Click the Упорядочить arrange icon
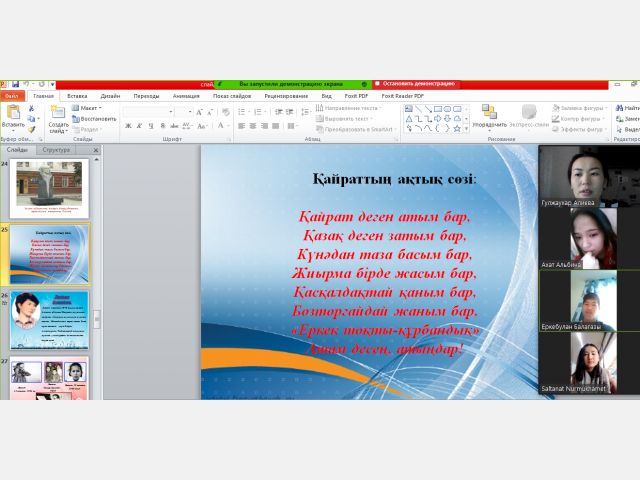This screenshot has width=640, height=480. (x=489, y=111)
